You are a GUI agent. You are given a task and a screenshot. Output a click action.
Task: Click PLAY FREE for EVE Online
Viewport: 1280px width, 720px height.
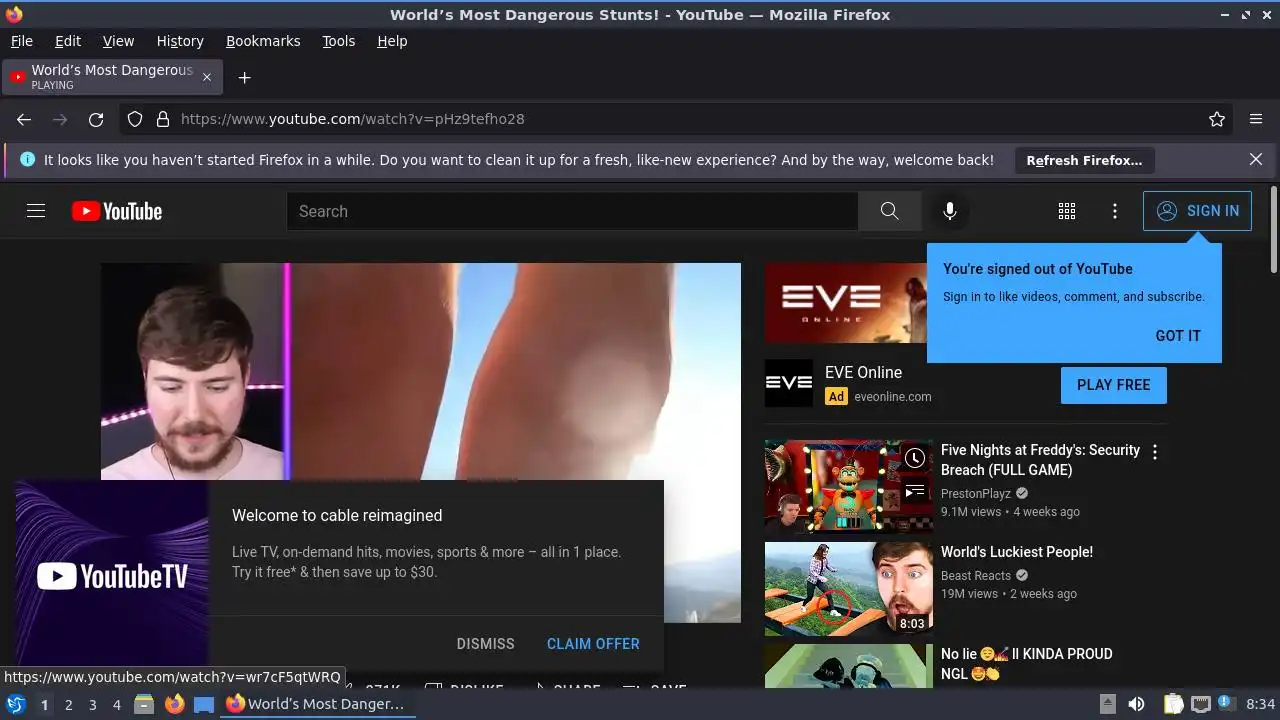(x=1114, y=385)
